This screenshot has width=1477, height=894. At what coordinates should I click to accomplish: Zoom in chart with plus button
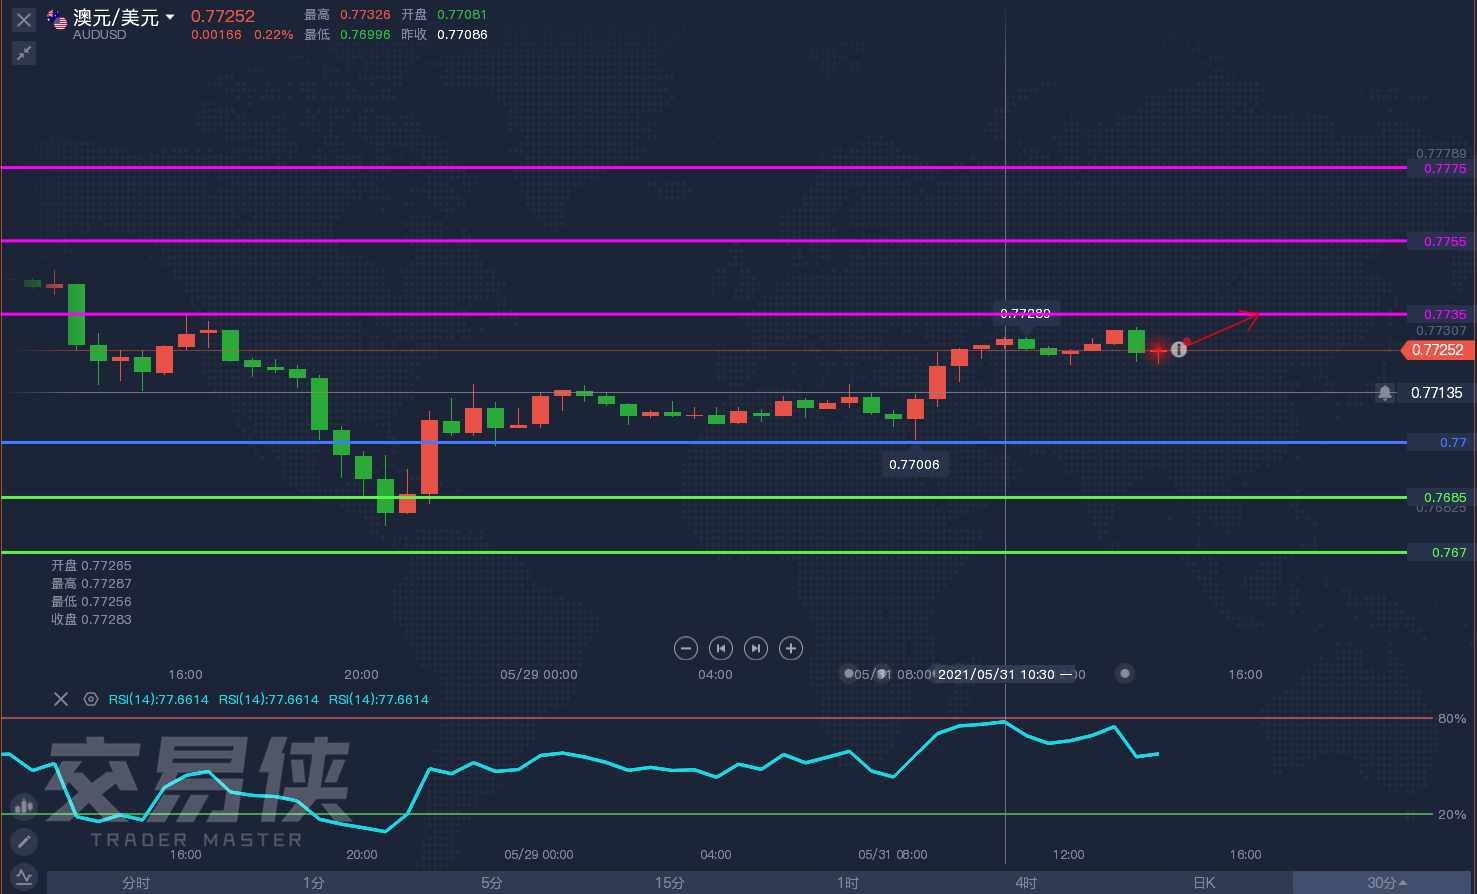(791, 648)
